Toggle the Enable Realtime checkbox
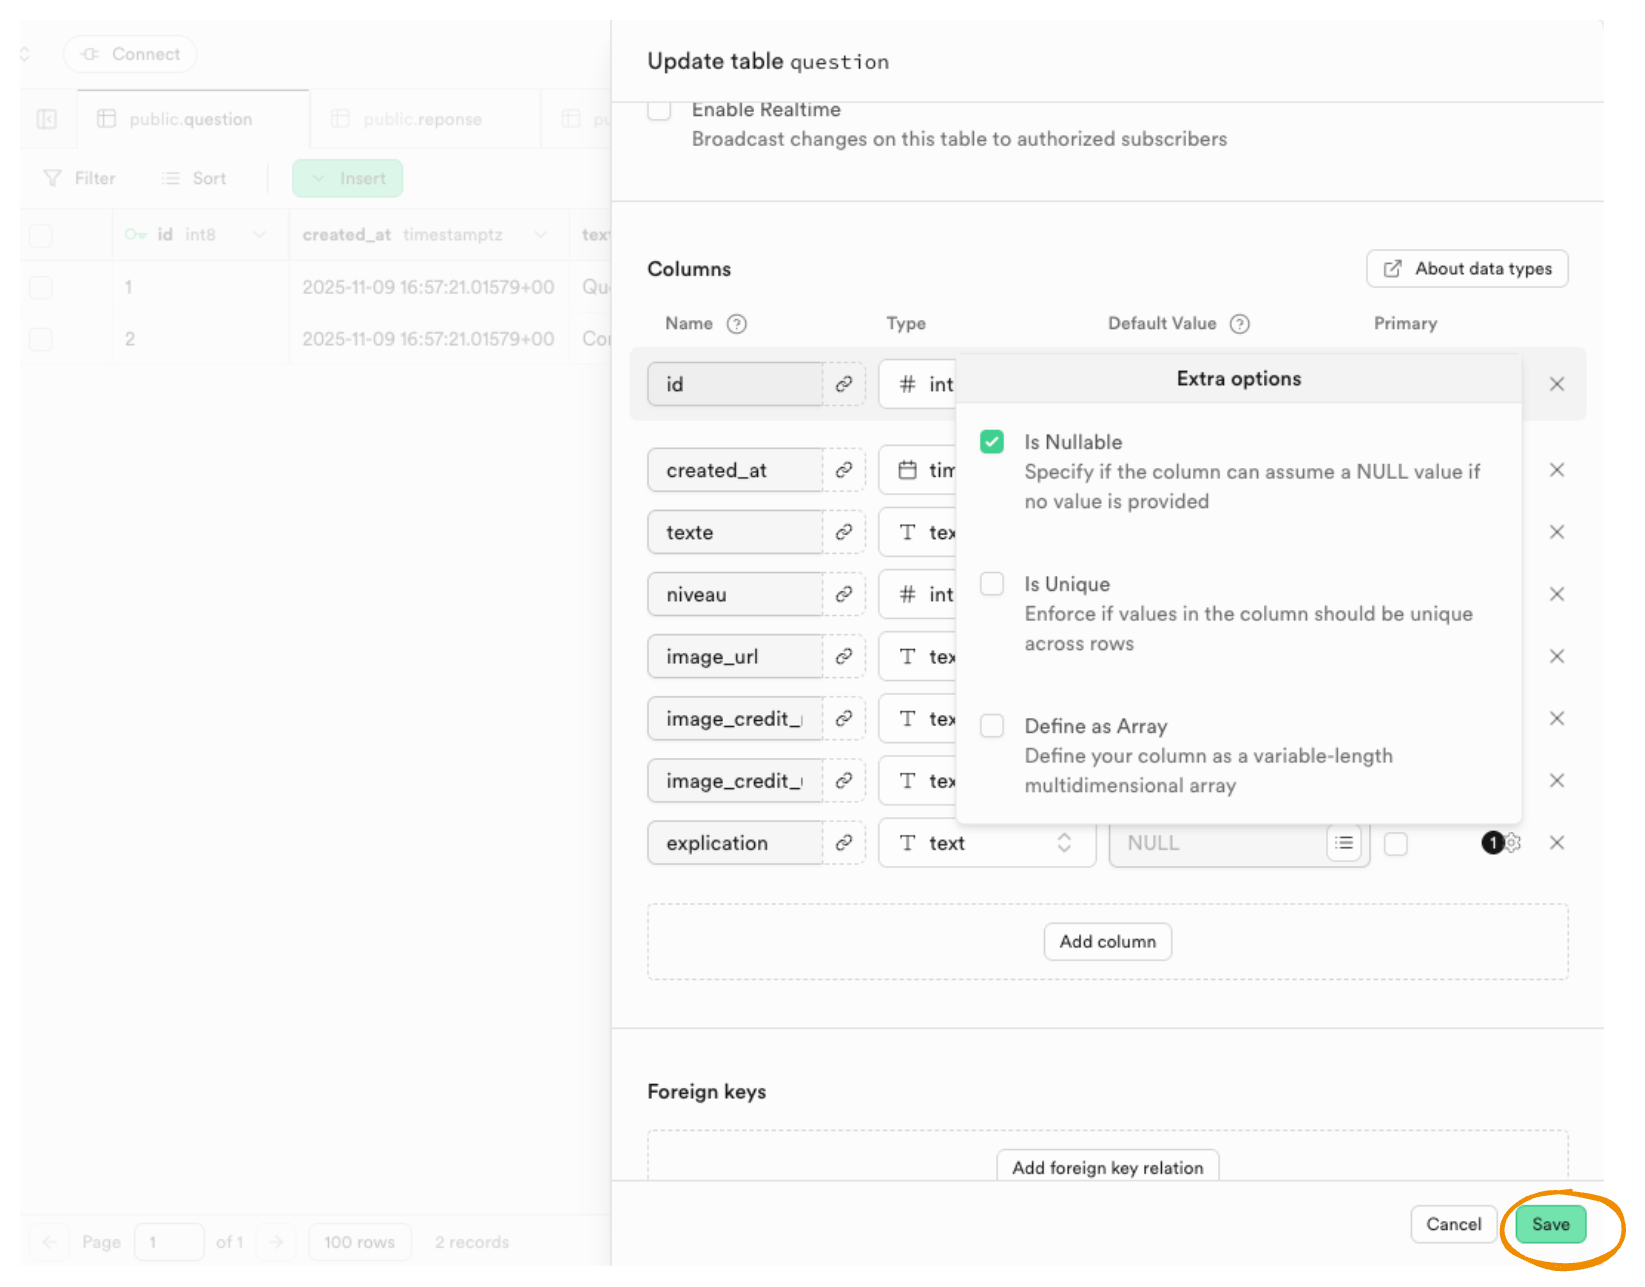Screen dimensions: 1645x1287 click(x=659, y=109)
